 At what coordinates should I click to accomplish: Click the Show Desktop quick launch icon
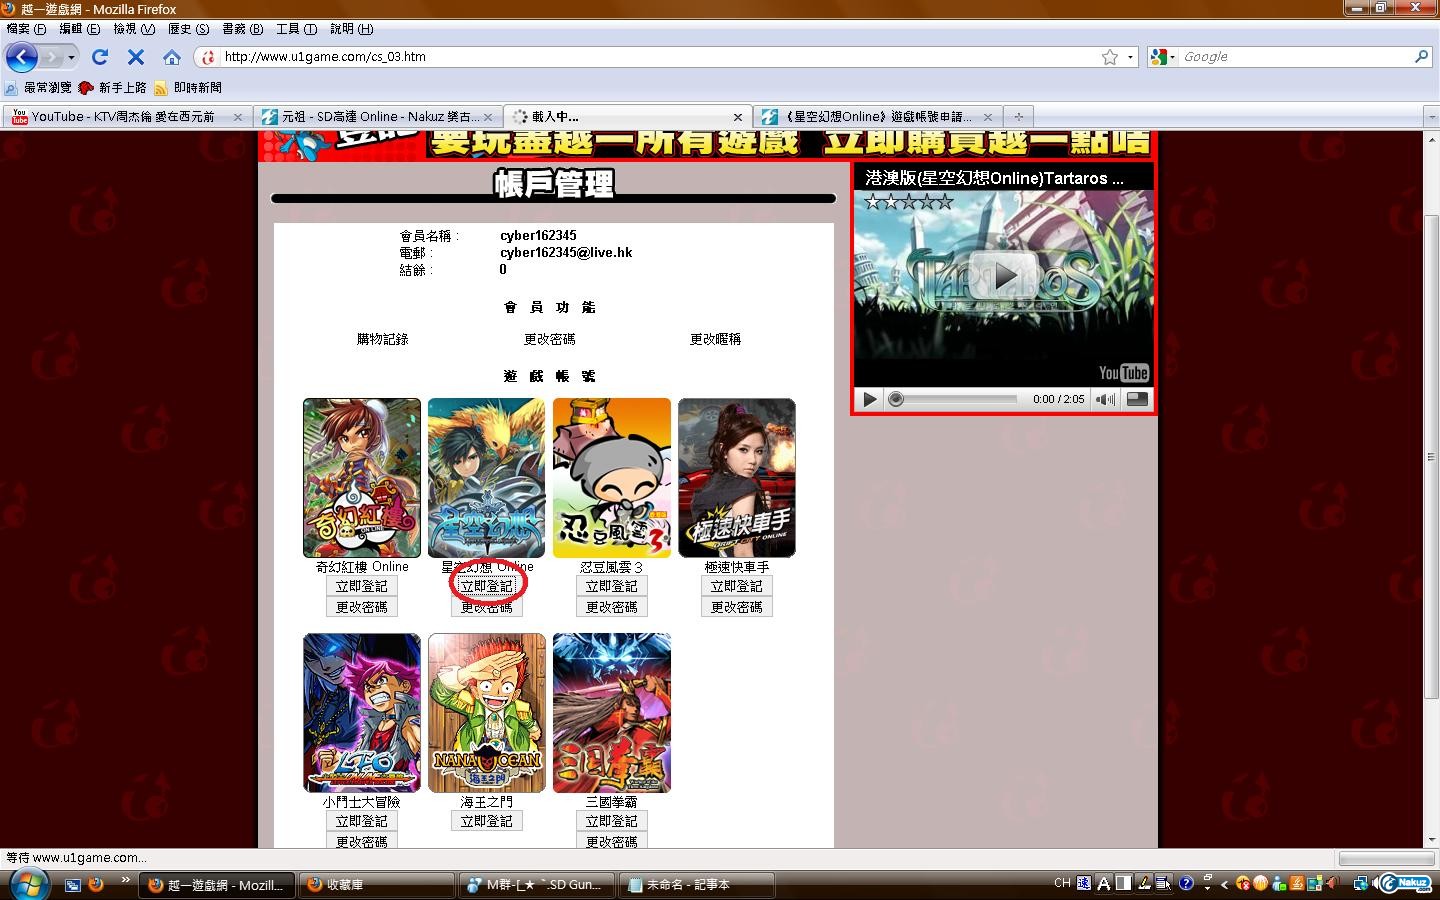click(73, 884)
